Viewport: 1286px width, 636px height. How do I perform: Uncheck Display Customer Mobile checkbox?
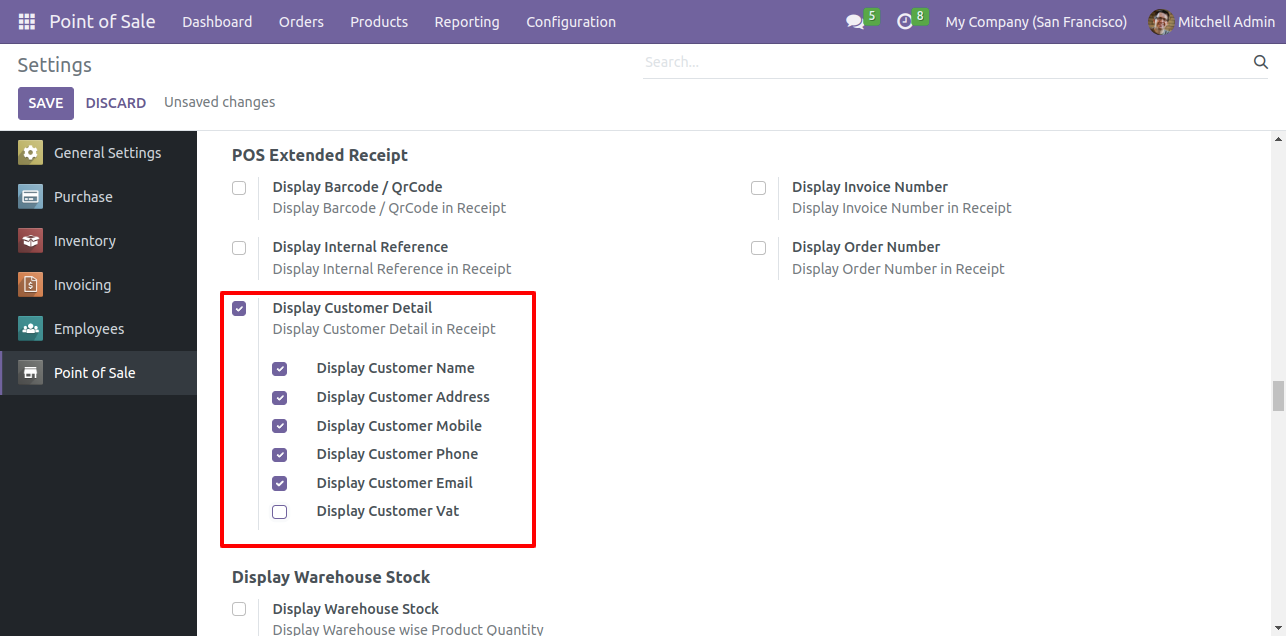pos(280,426)
